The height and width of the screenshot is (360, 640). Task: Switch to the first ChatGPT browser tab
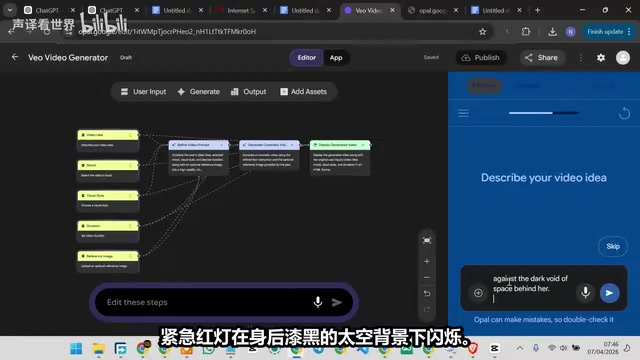click(49, 10)
